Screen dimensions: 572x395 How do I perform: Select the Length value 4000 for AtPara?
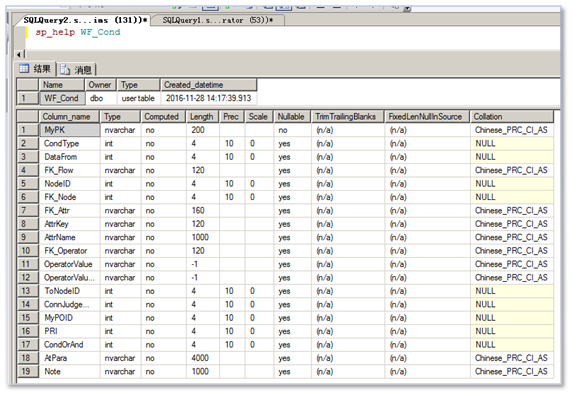202,358
